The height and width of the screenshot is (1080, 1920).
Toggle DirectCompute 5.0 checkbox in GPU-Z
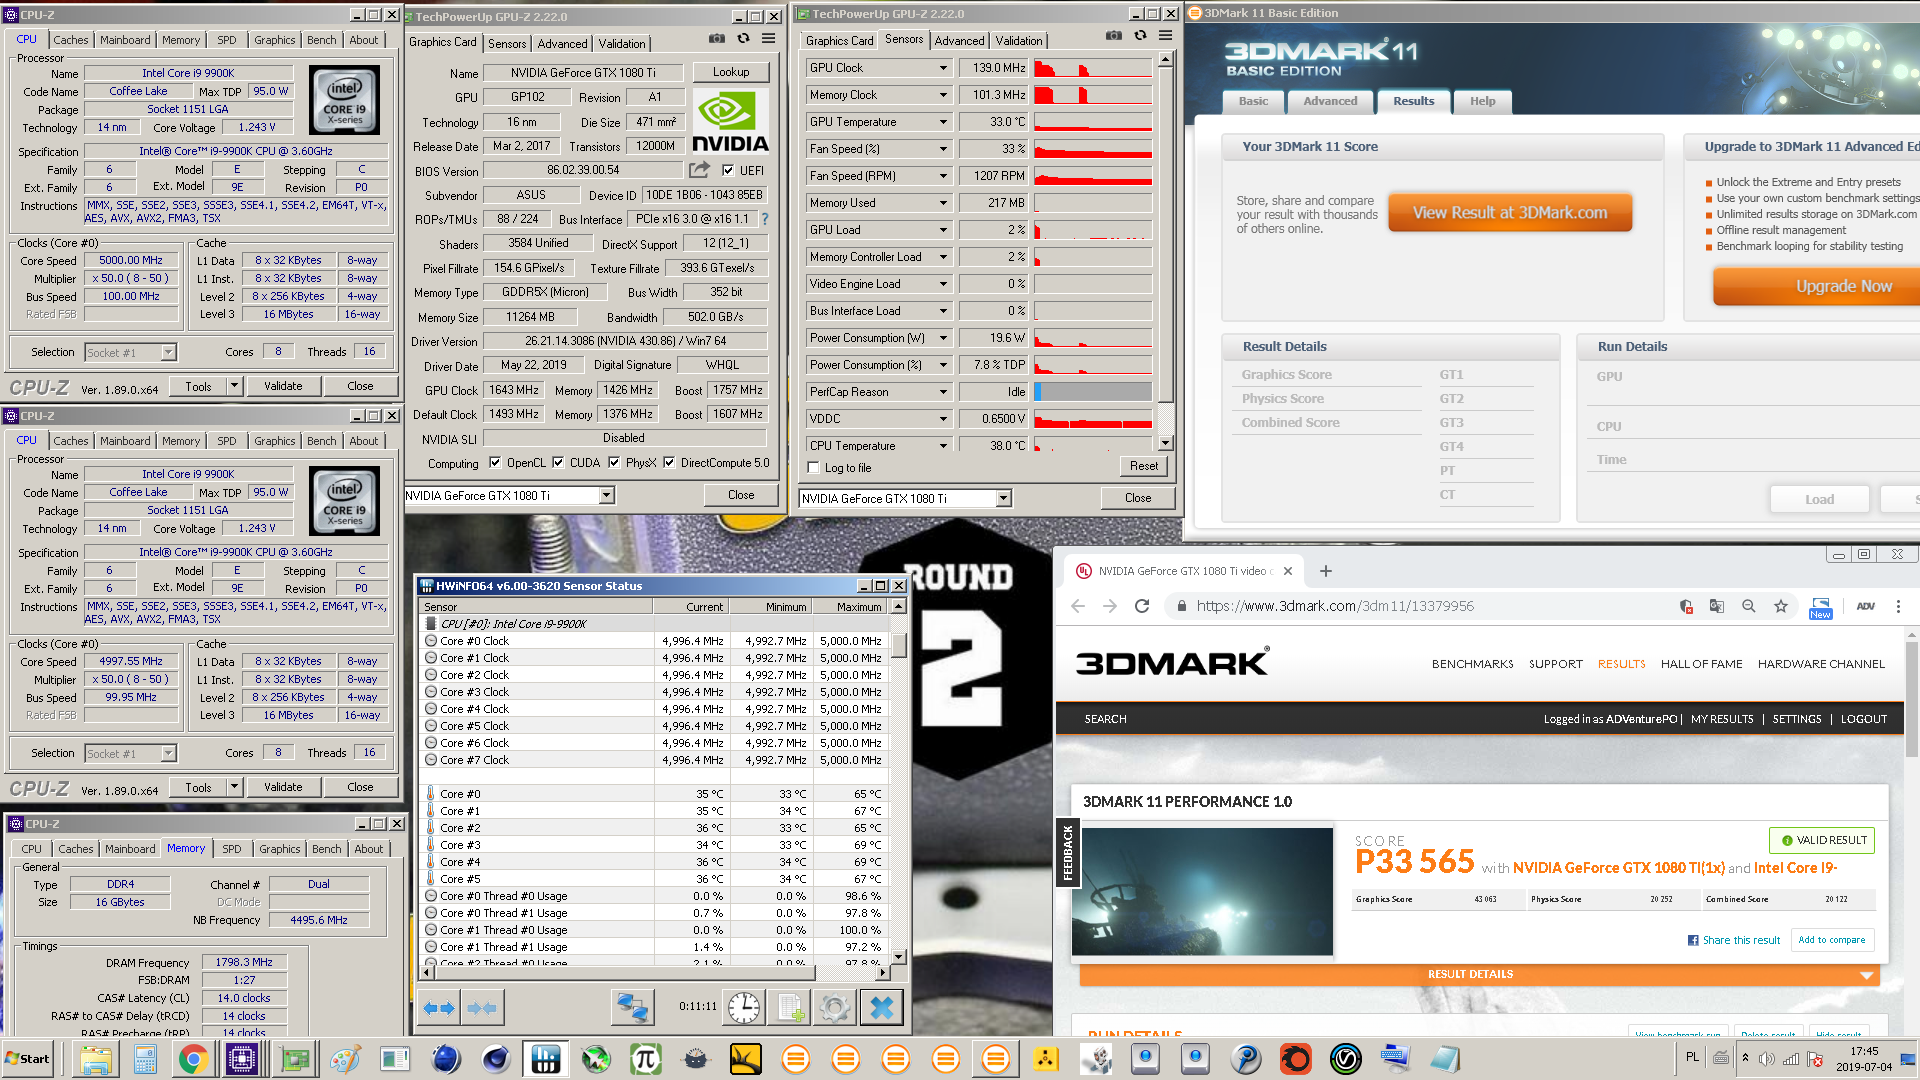(669, 463)
